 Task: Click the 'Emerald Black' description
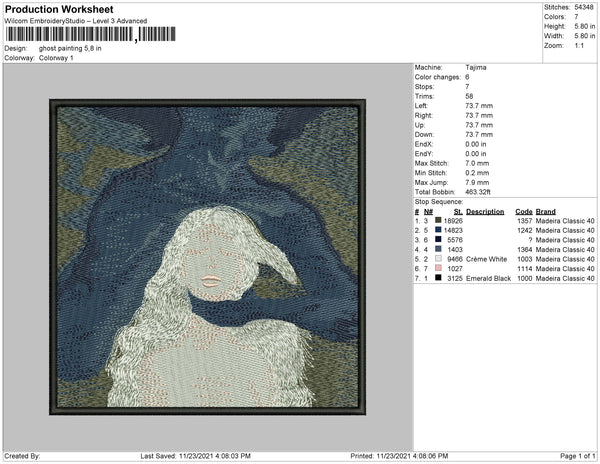click(x=488, y=278)
